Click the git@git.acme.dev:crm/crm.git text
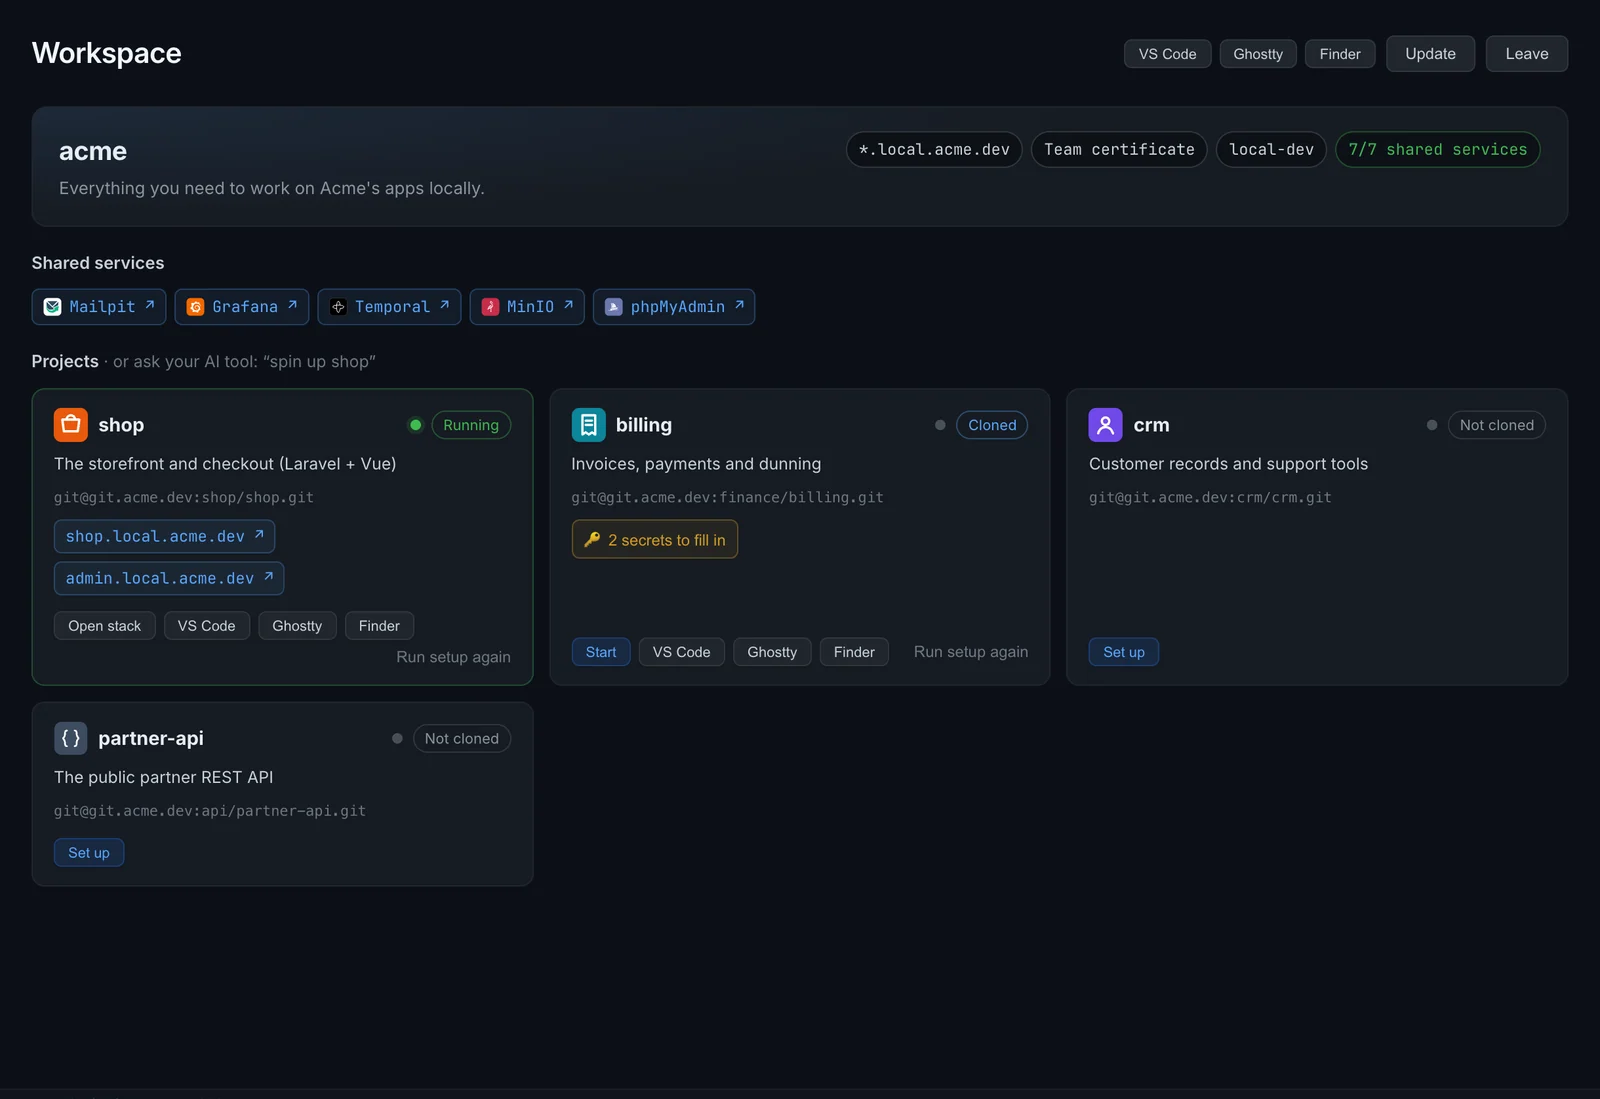The width and height of the screenshot is (1600, 1099). (1210, 497)
